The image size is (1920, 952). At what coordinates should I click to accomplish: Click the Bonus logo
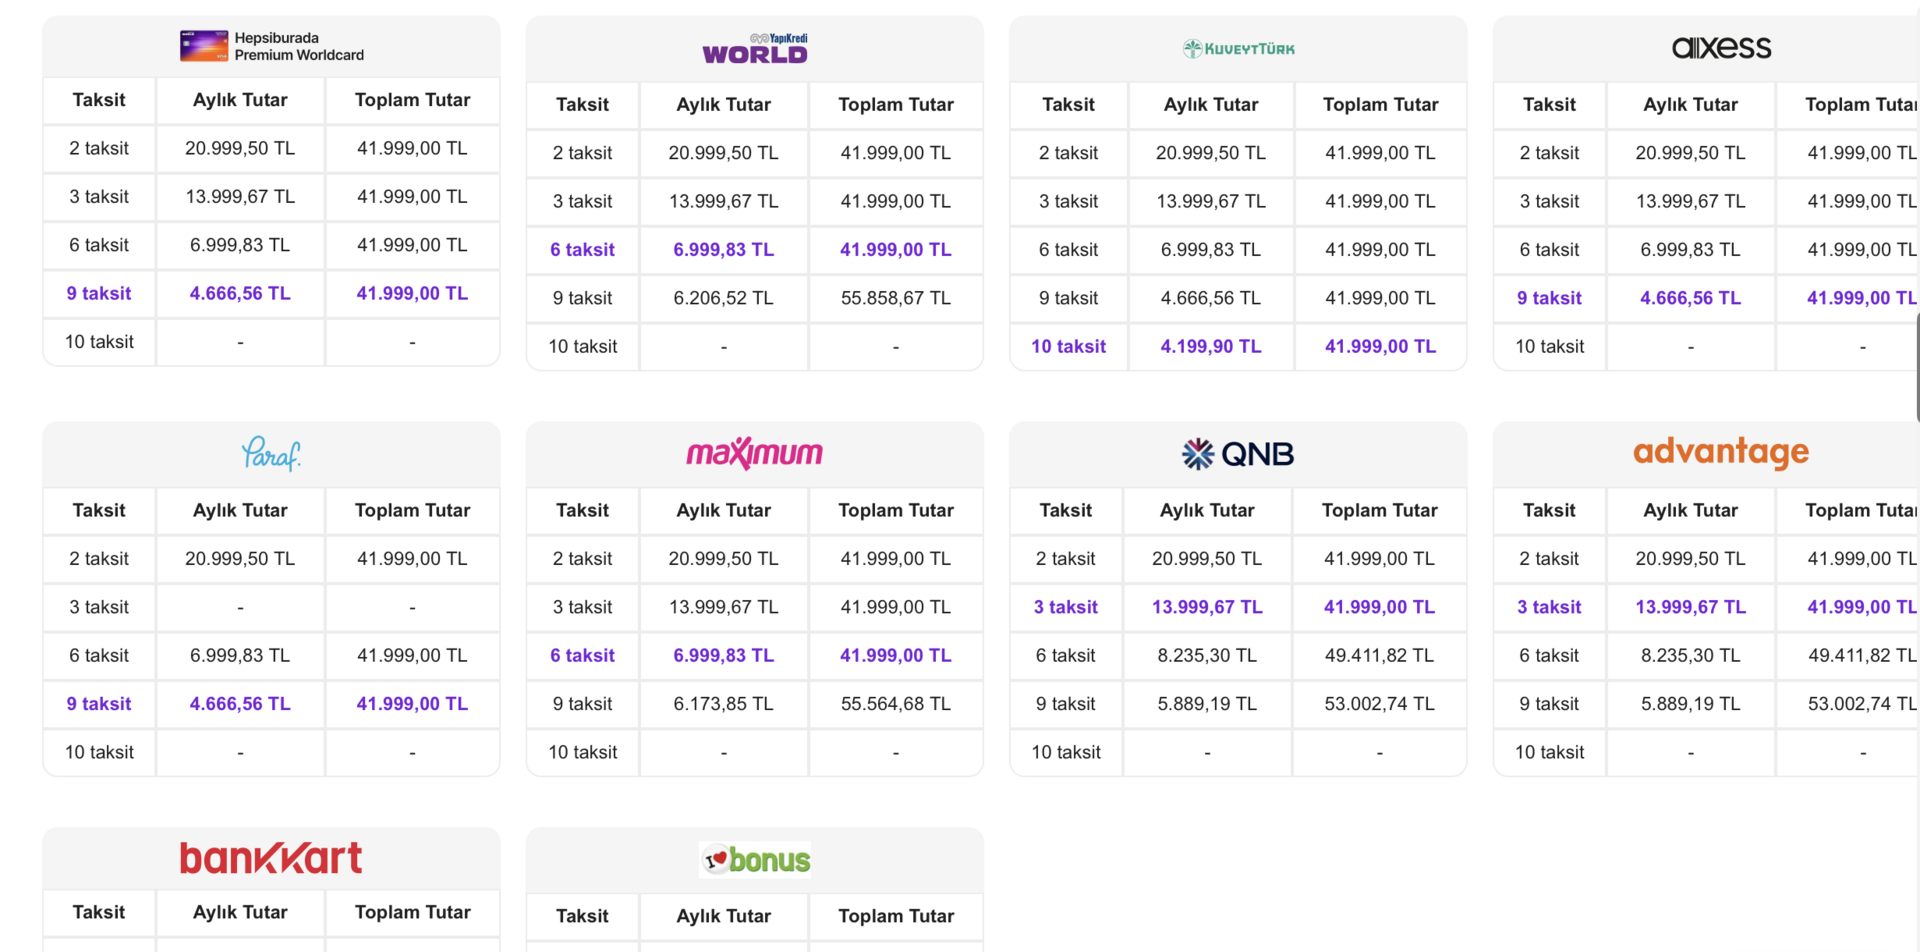(x=755, y=860)
